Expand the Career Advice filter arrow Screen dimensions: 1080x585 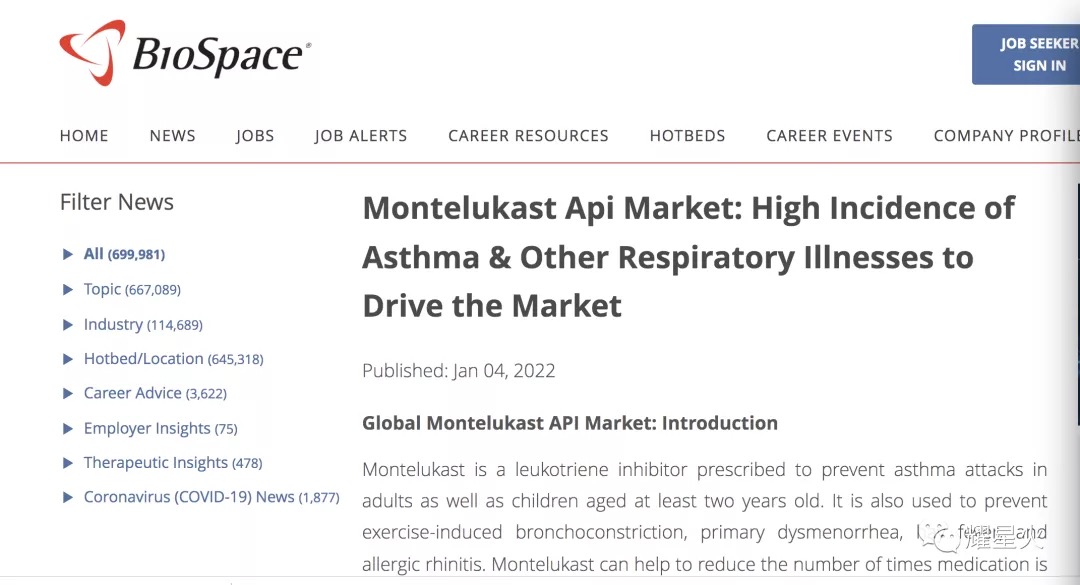tap(68, 393)
